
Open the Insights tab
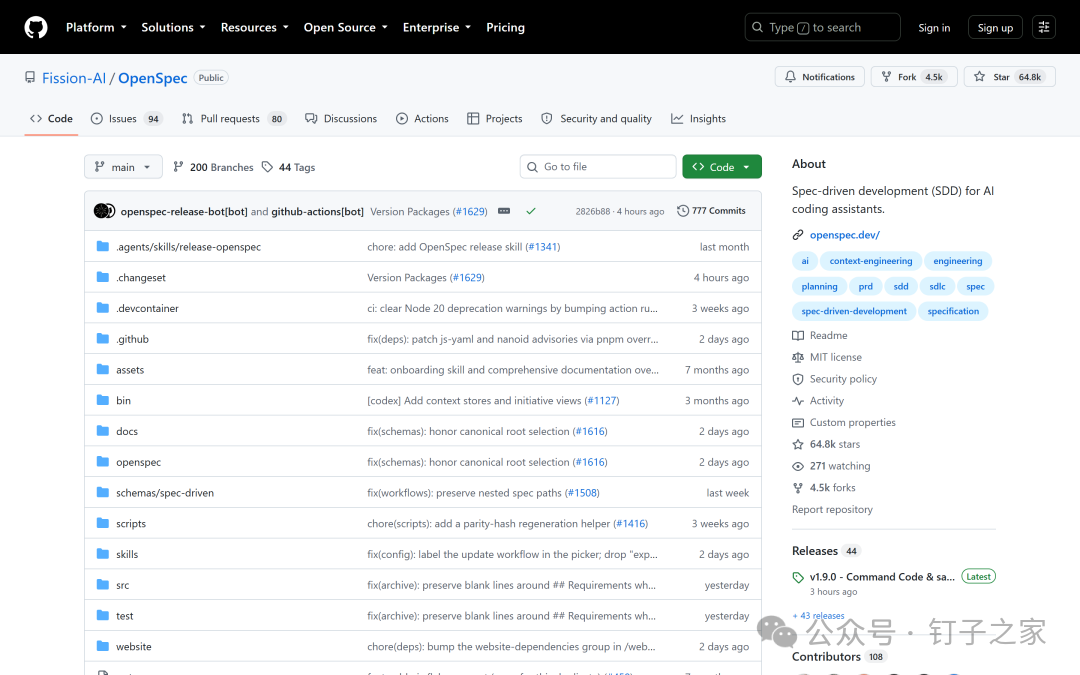698,118
